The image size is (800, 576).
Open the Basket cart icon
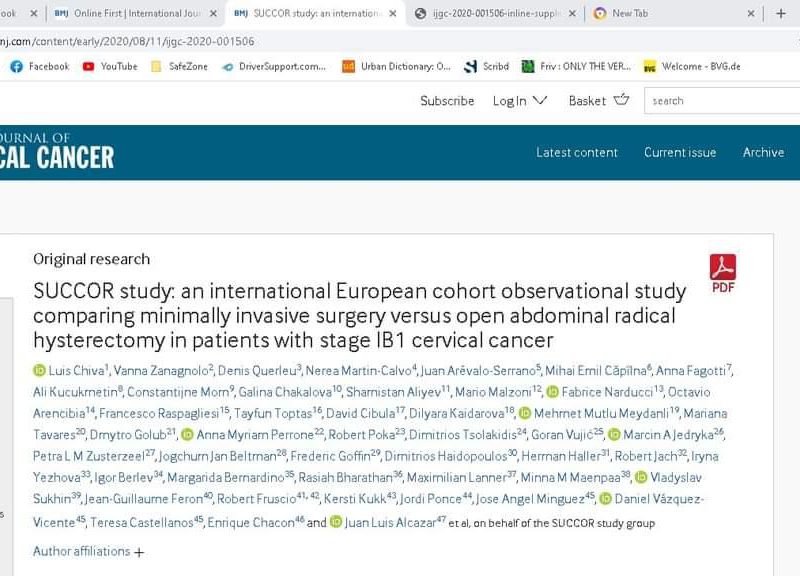[x=621, y=100]
